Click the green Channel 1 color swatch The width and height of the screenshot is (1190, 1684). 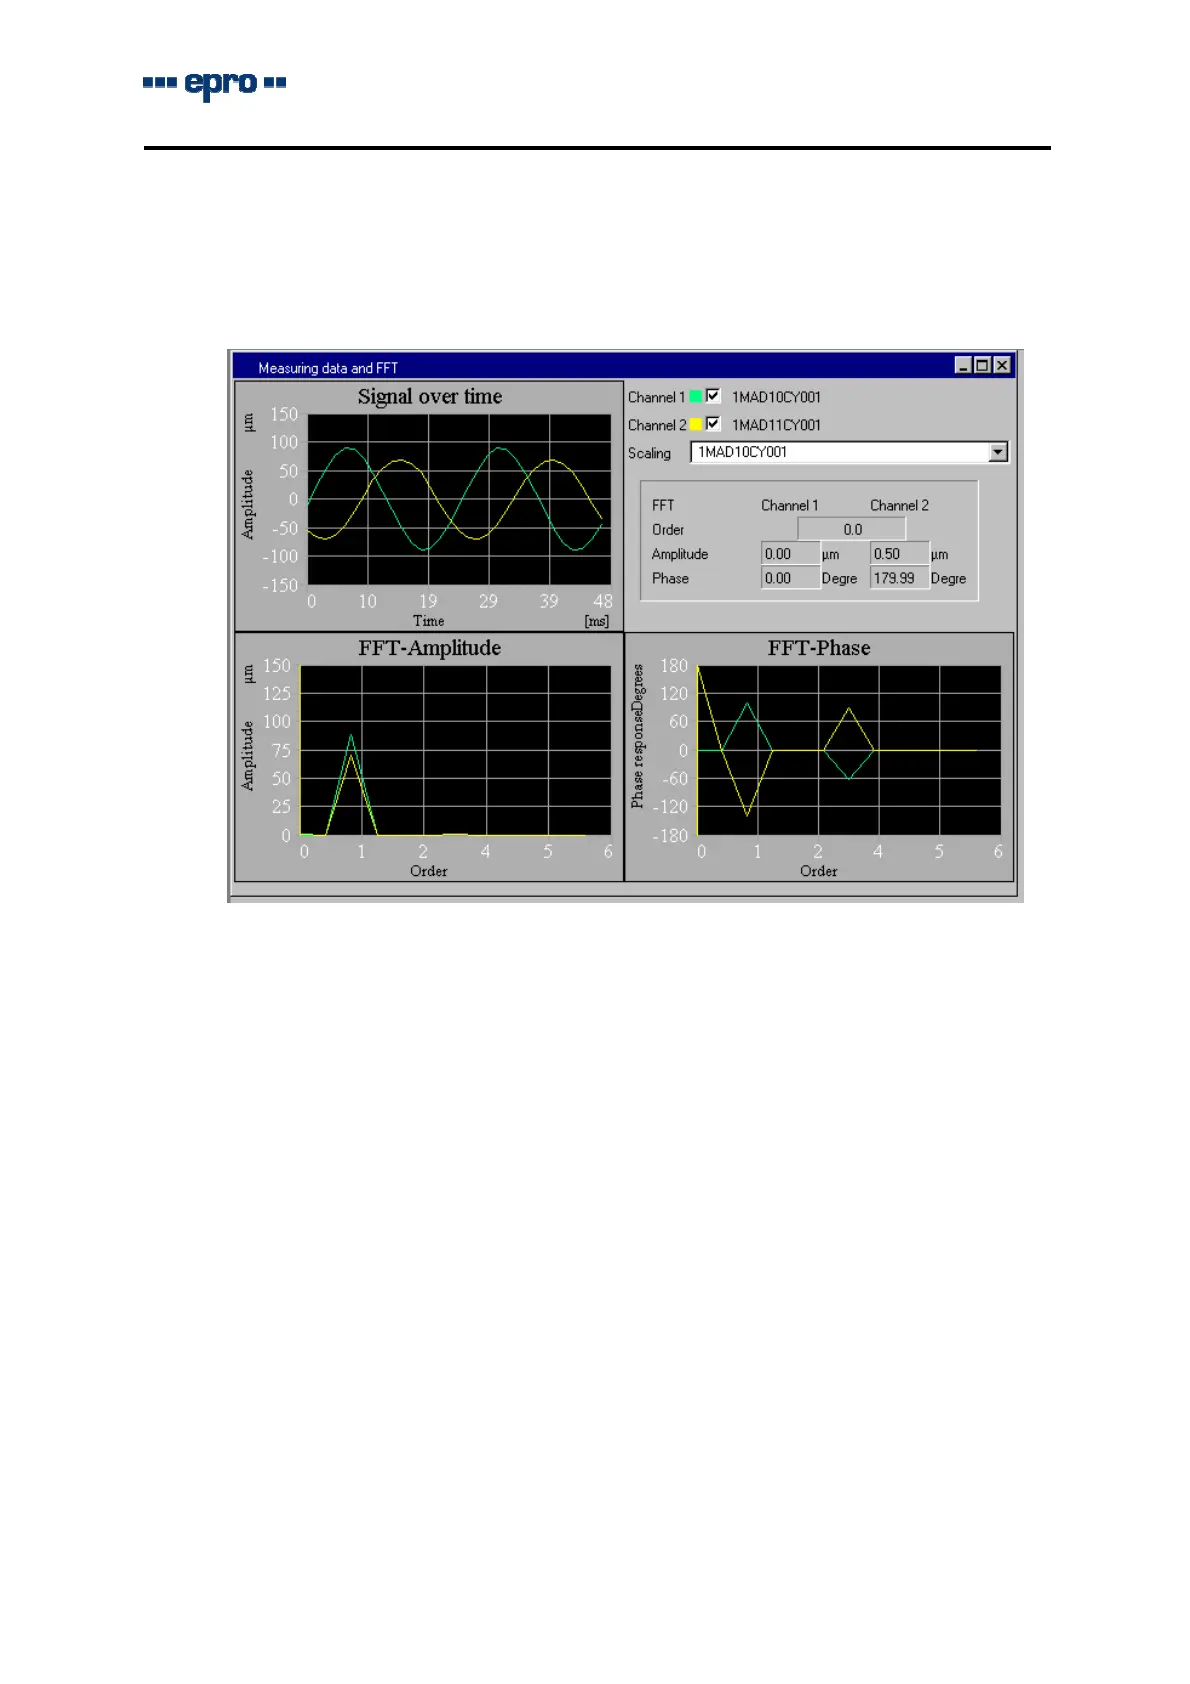coord(696,397)
